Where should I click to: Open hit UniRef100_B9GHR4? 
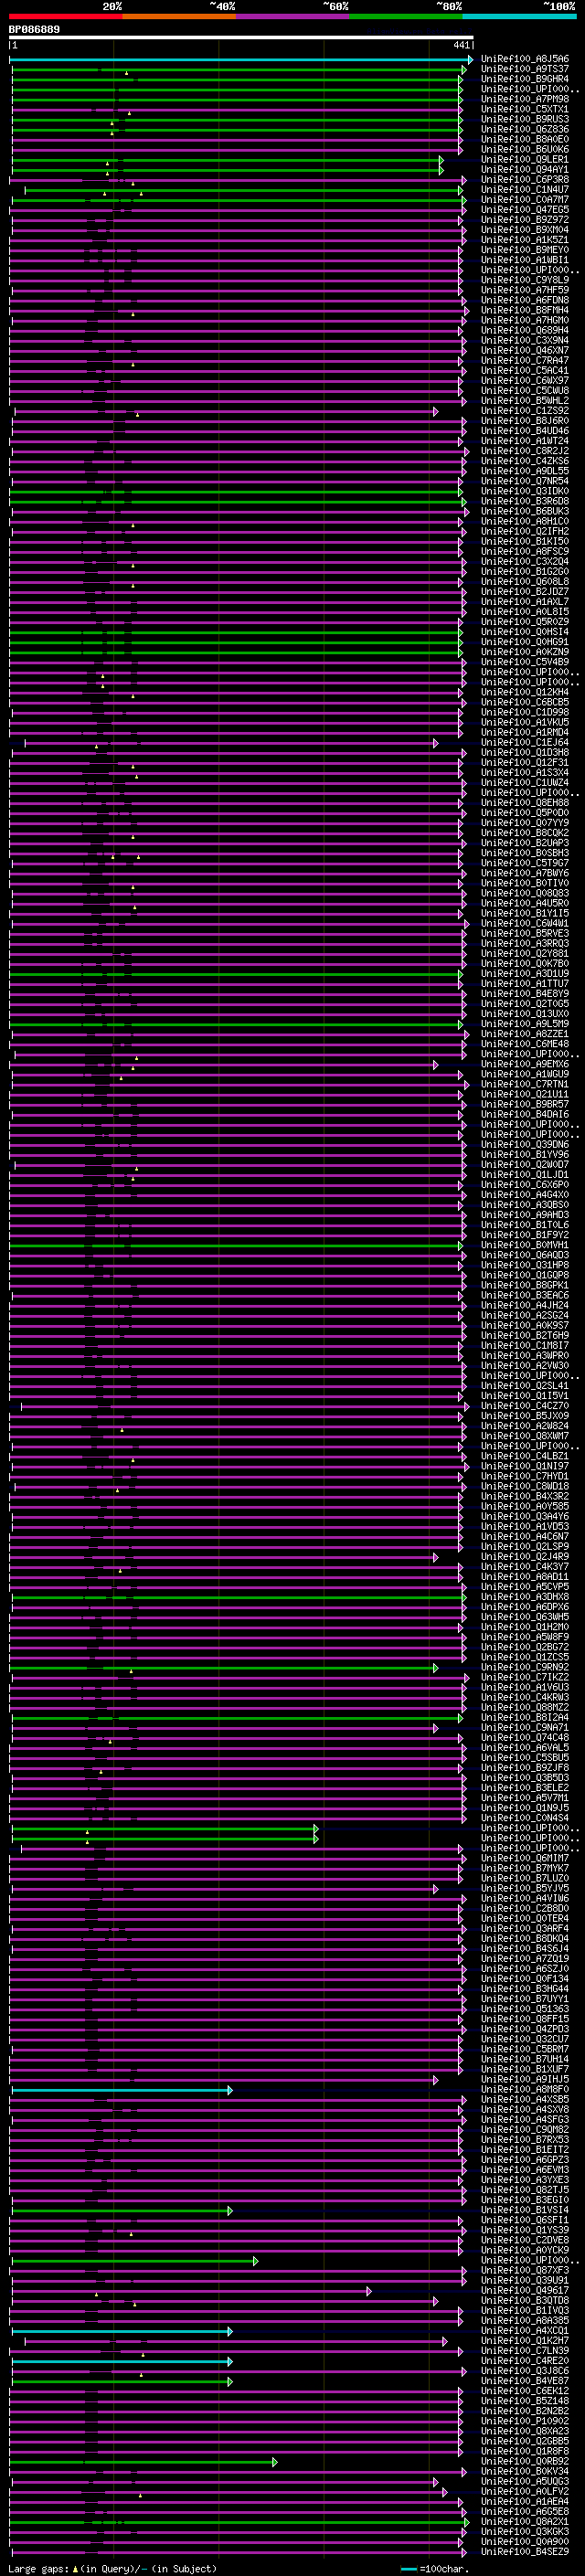click(x=524, y=80)
